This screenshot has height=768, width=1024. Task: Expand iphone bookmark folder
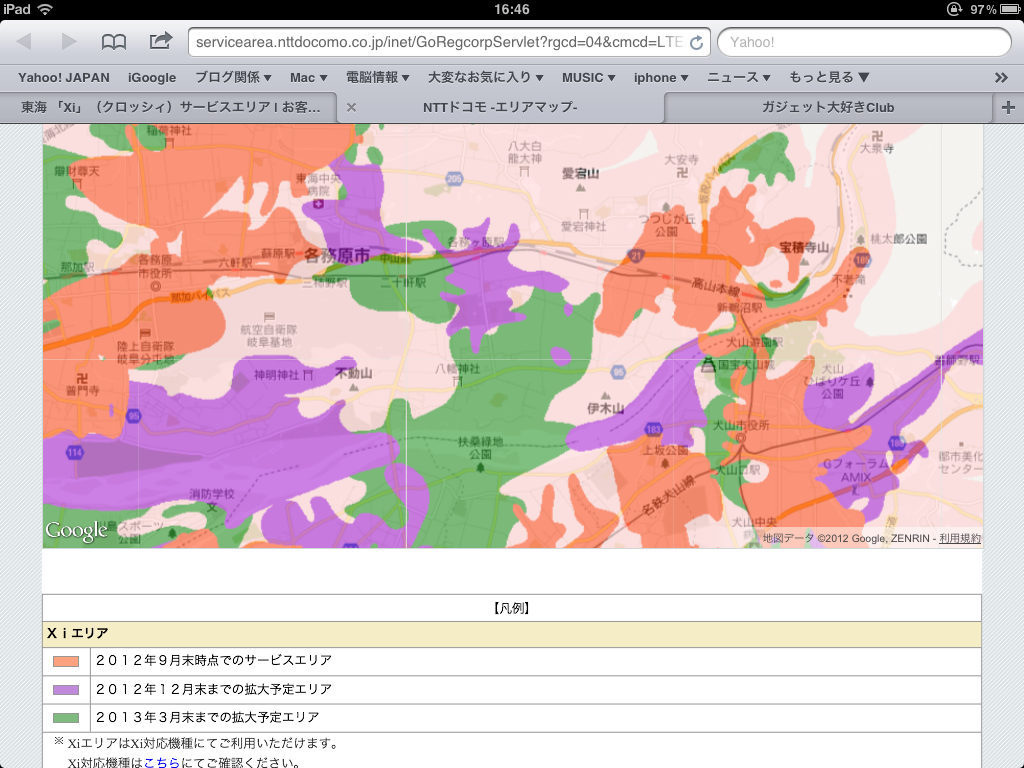tap(662, 78)
